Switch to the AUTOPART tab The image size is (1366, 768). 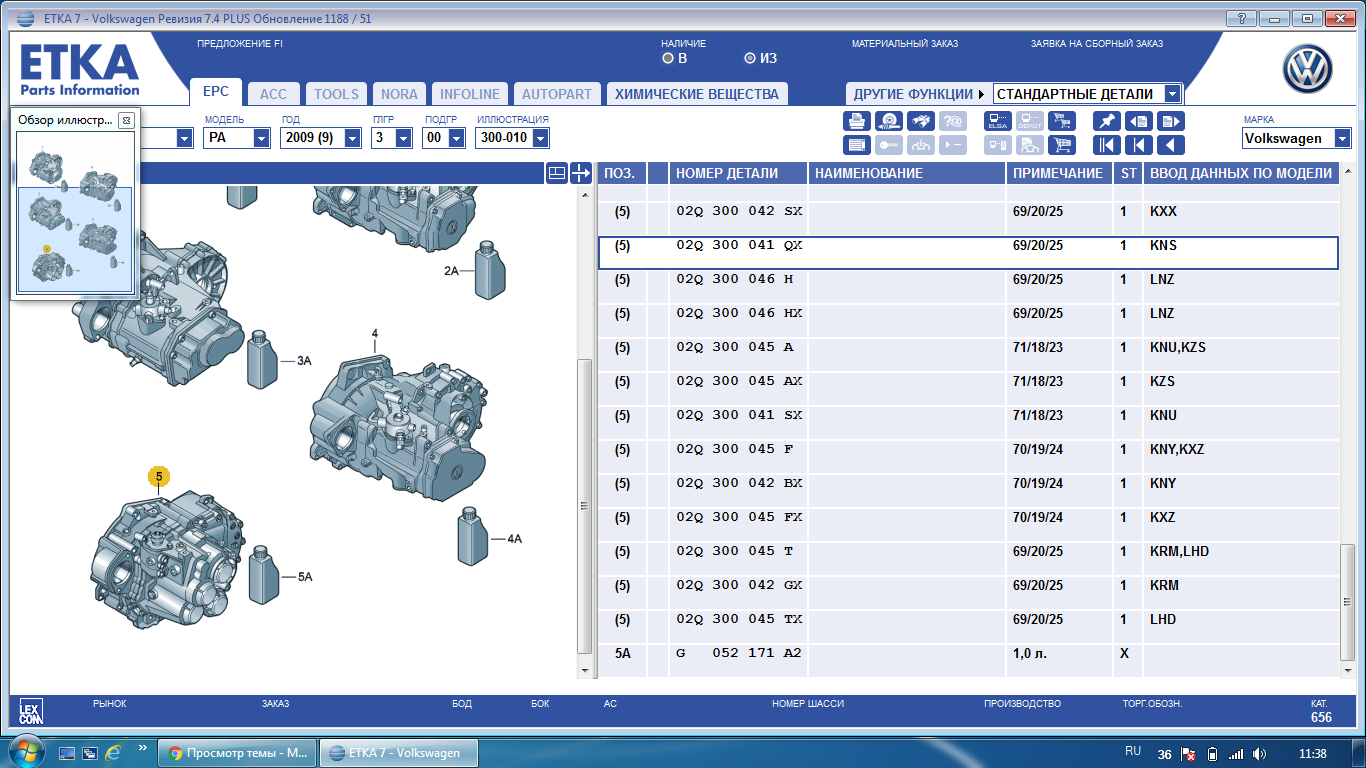[x=557, y=94]
